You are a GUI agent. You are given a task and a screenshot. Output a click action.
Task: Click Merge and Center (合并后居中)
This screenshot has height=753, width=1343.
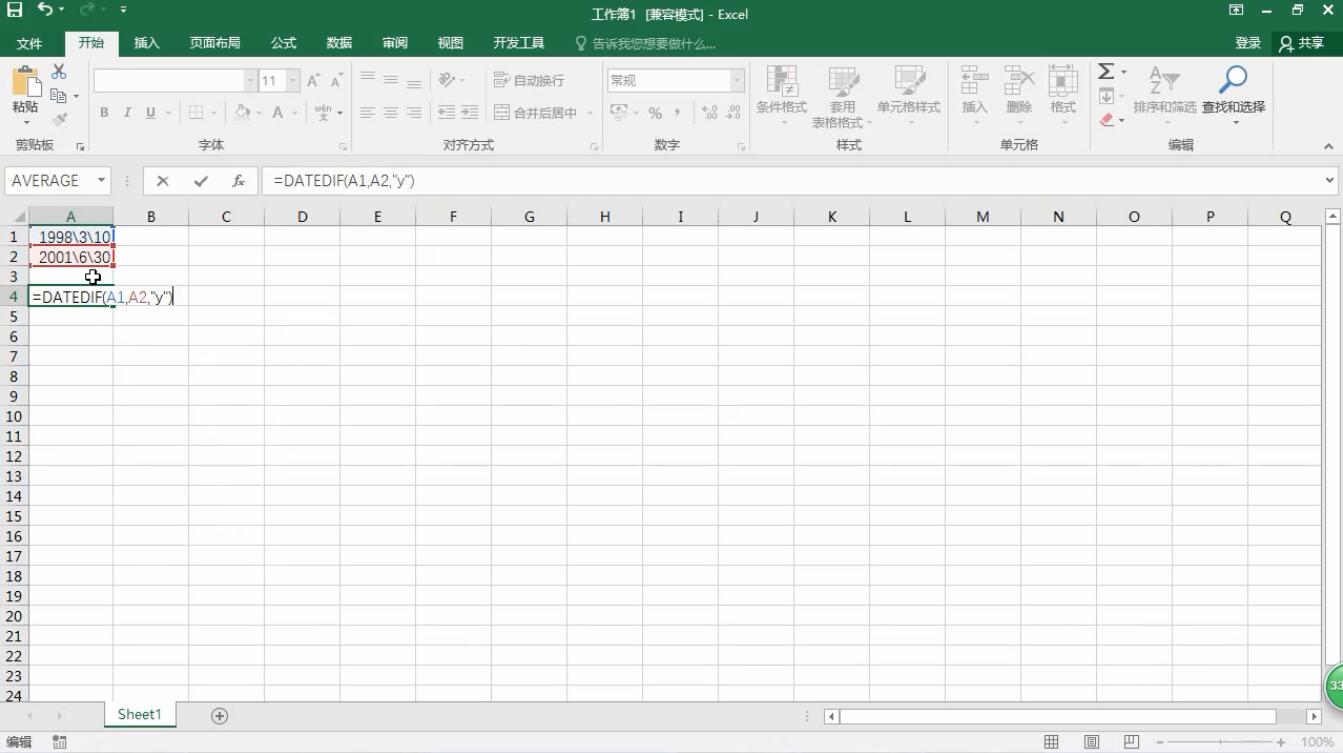537,113
